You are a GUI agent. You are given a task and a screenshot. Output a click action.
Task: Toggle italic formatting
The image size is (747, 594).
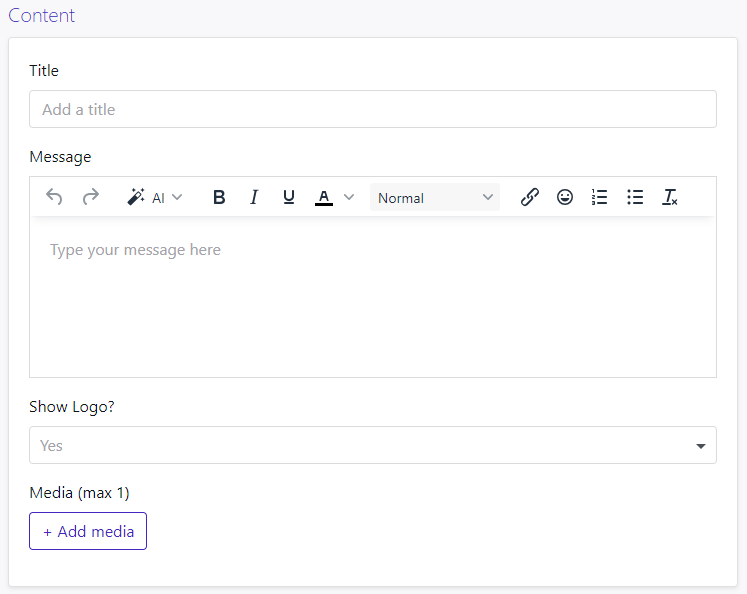coord(254,197)
